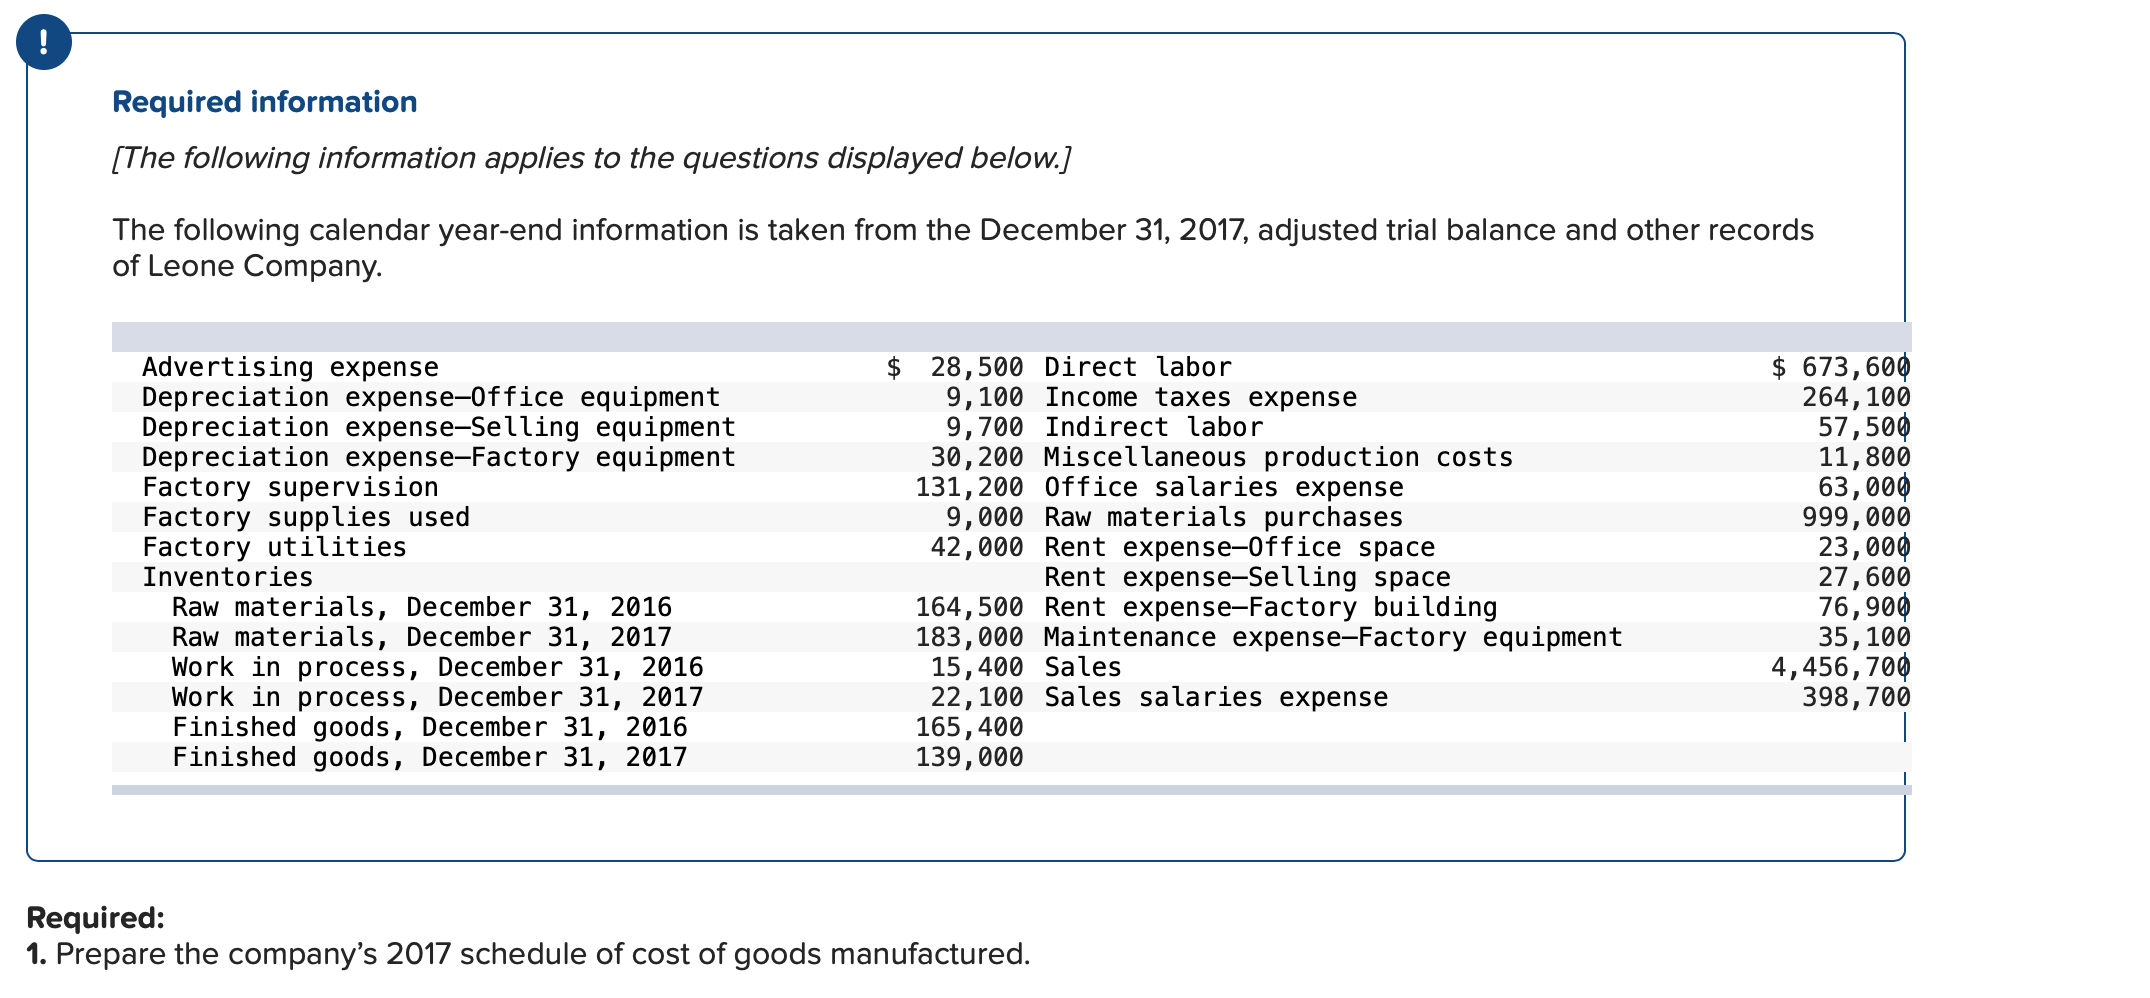The image size is (2150, 998).
Task: Select 'Work in process, December 31, 2016' label
Action: coord(438,667)
